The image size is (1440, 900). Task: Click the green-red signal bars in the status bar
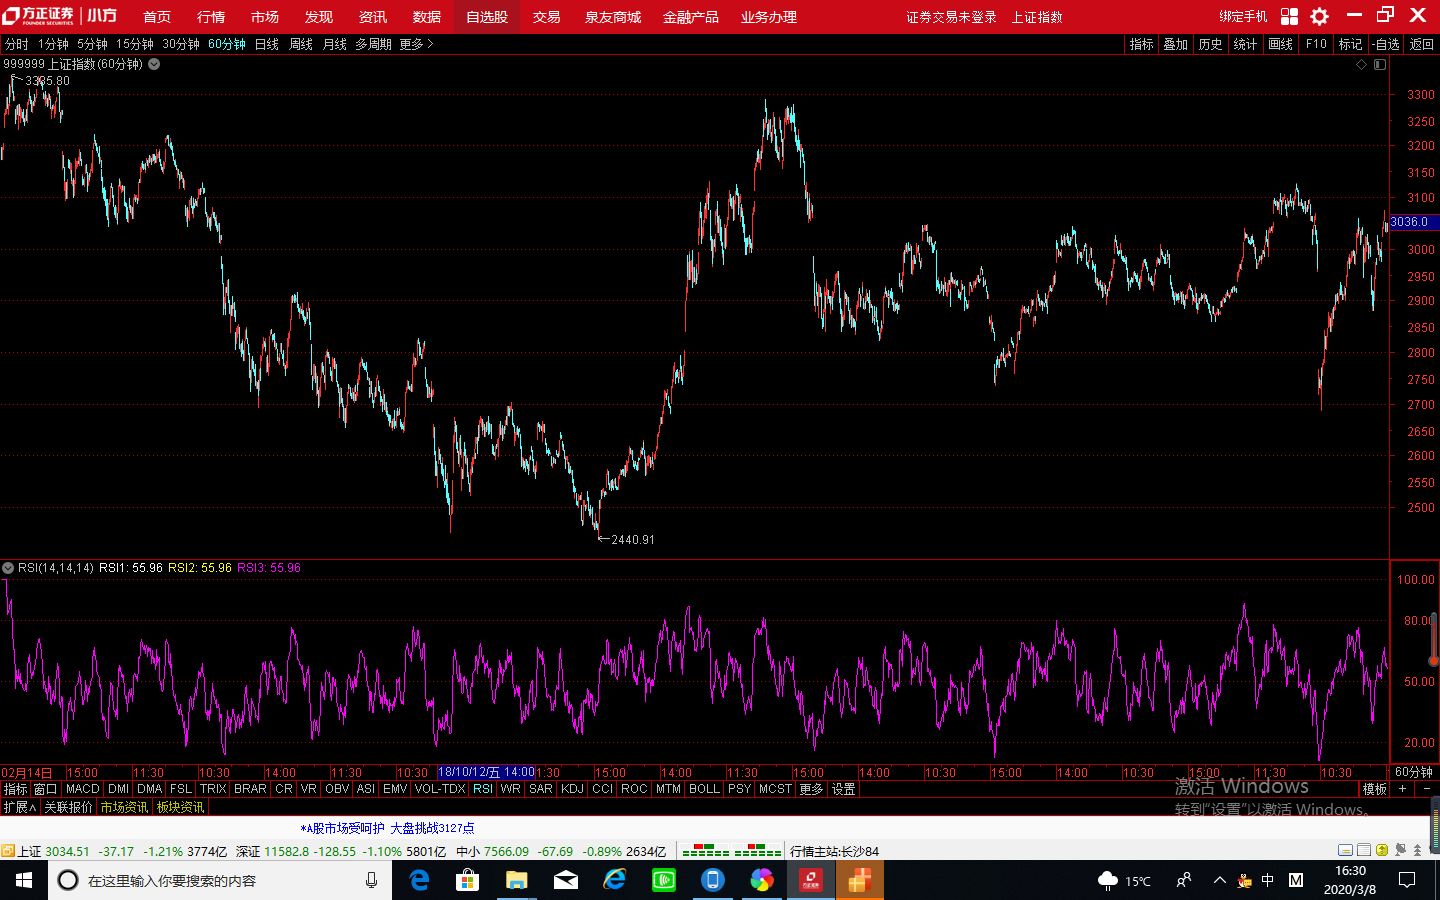(x=731, y=851)
